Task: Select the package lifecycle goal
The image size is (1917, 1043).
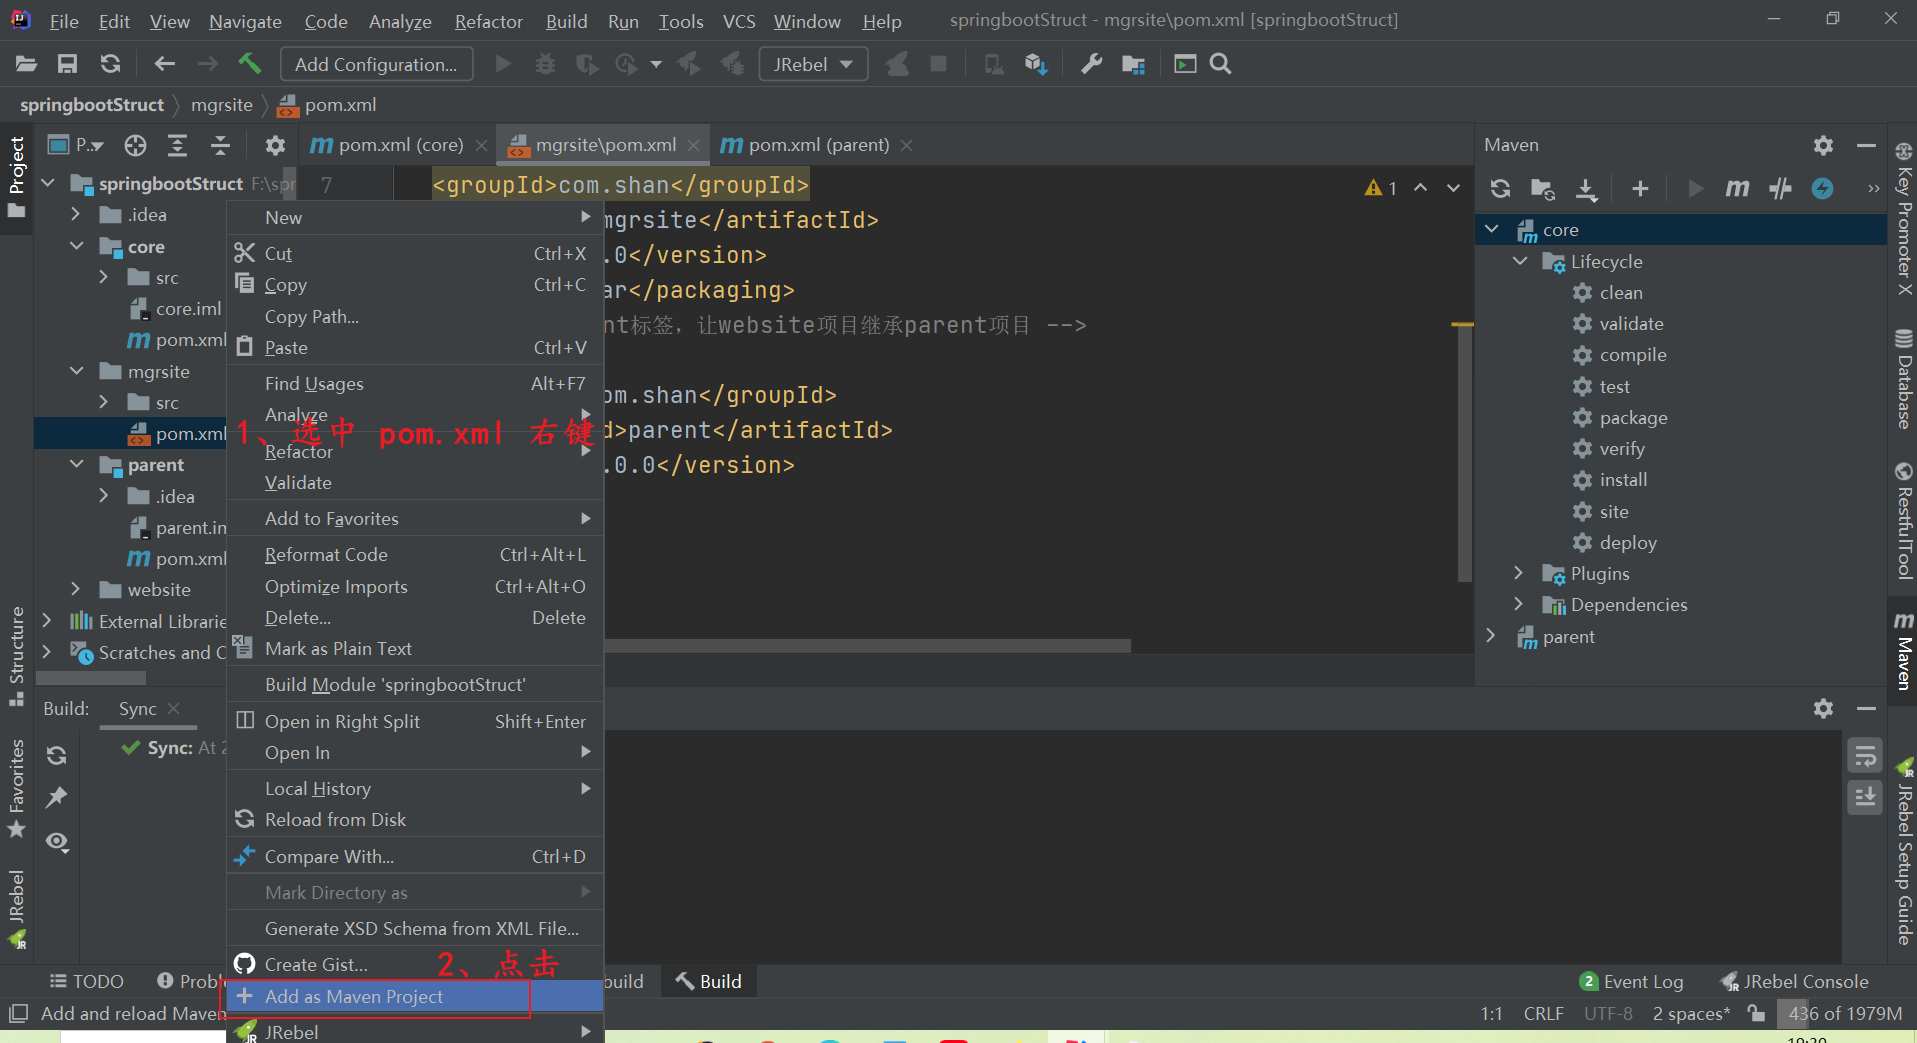Action: click(x=1633, y=418)
